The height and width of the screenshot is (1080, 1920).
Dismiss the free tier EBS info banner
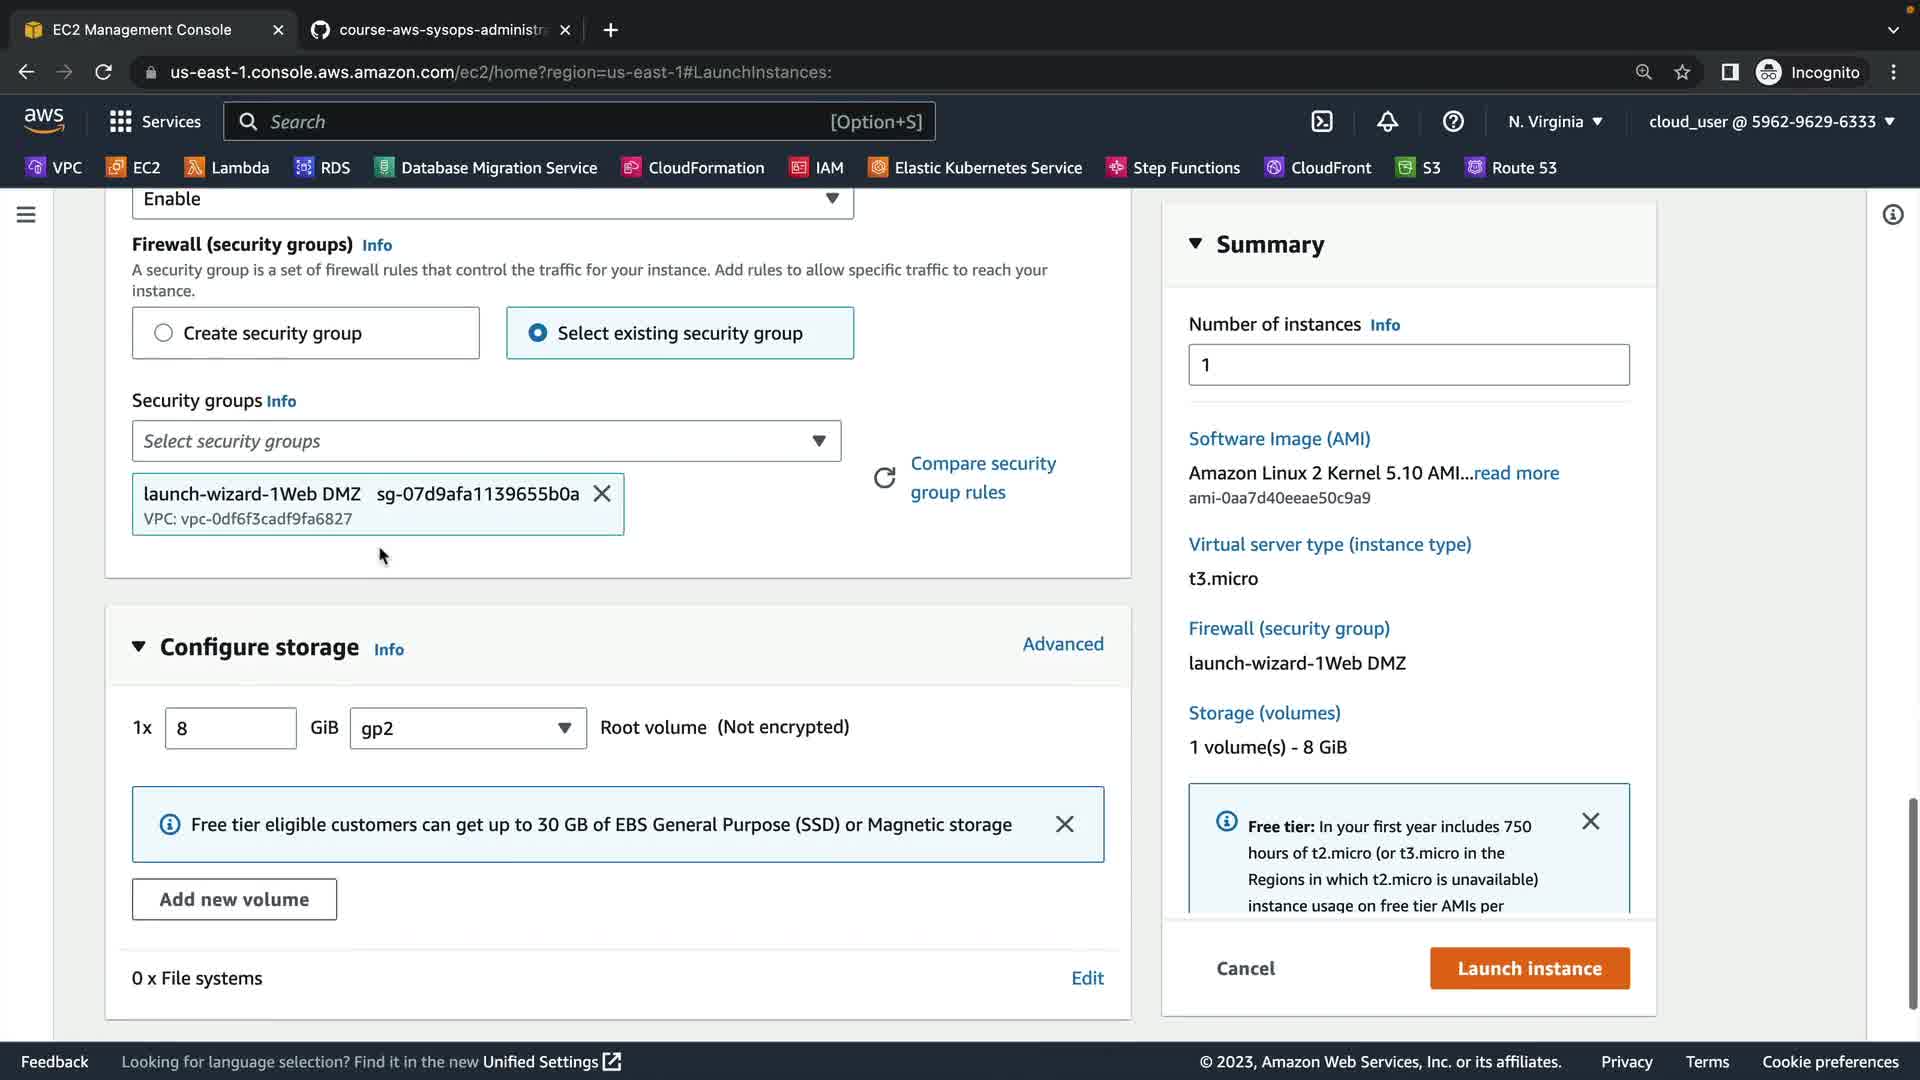[x=1064, y=824]
